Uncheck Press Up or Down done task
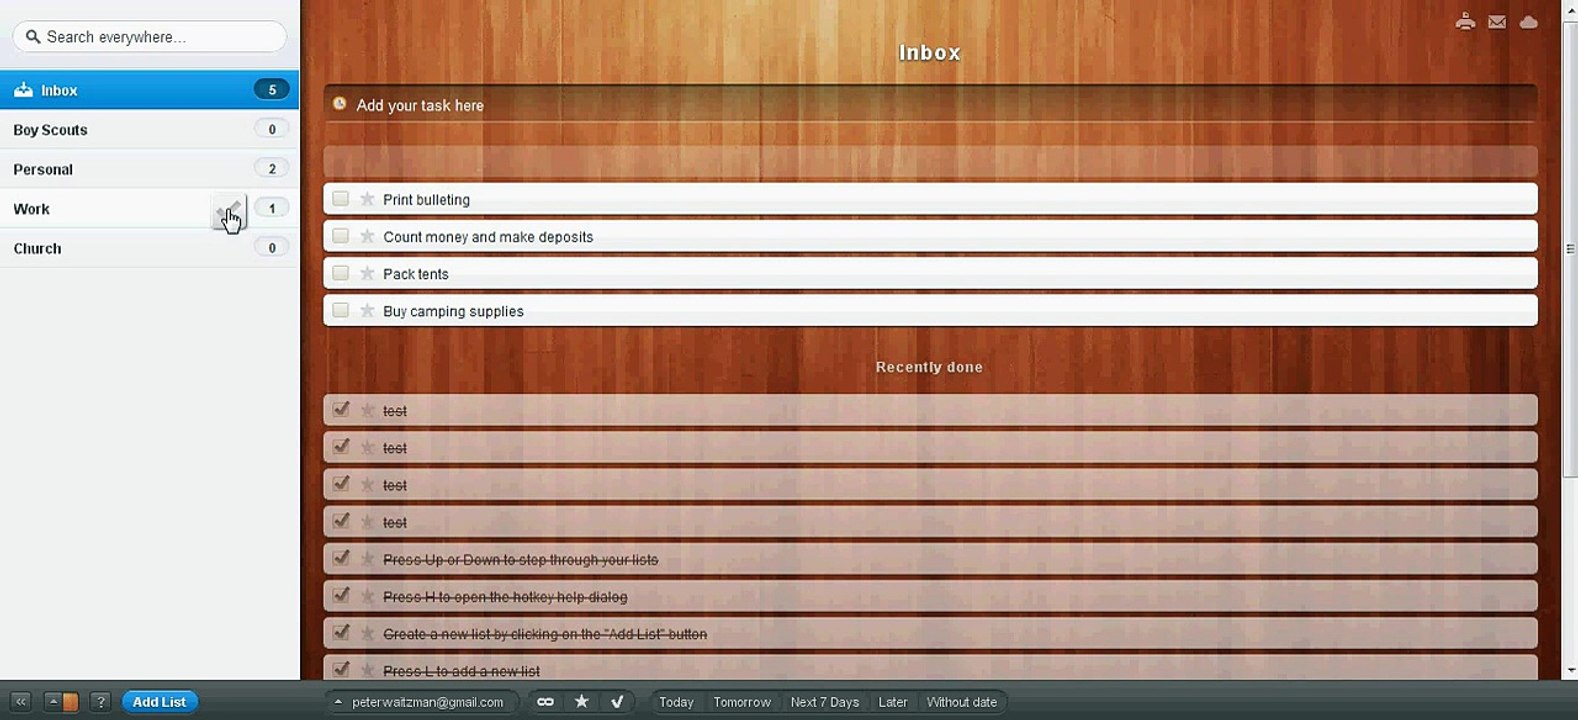Viewport: 1578px width, 720px height. point(341,558)
